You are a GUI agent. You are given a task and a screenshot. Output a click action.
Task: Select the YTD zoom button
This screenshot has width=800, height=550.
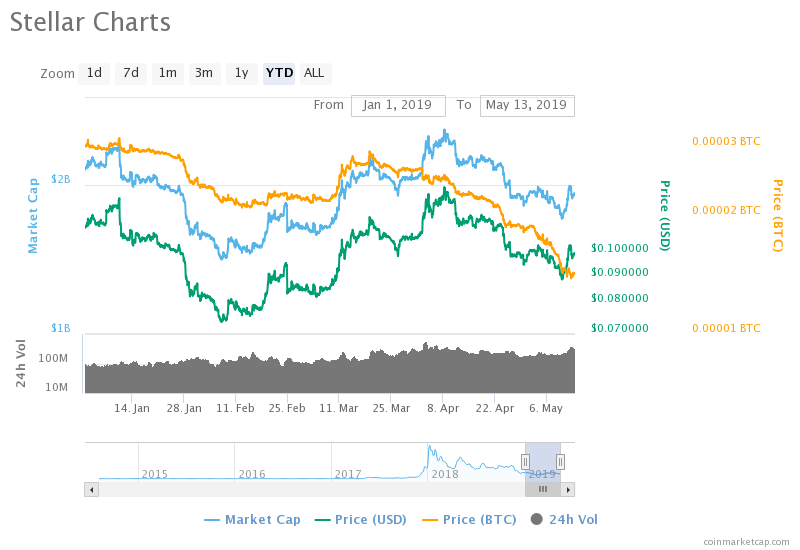click(279, 73)
